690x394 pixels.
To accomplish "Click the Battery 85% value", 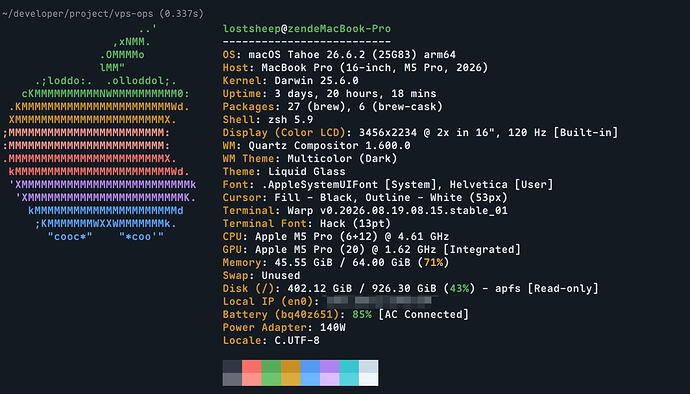I will pyautogui.click(x=362, y=314).
